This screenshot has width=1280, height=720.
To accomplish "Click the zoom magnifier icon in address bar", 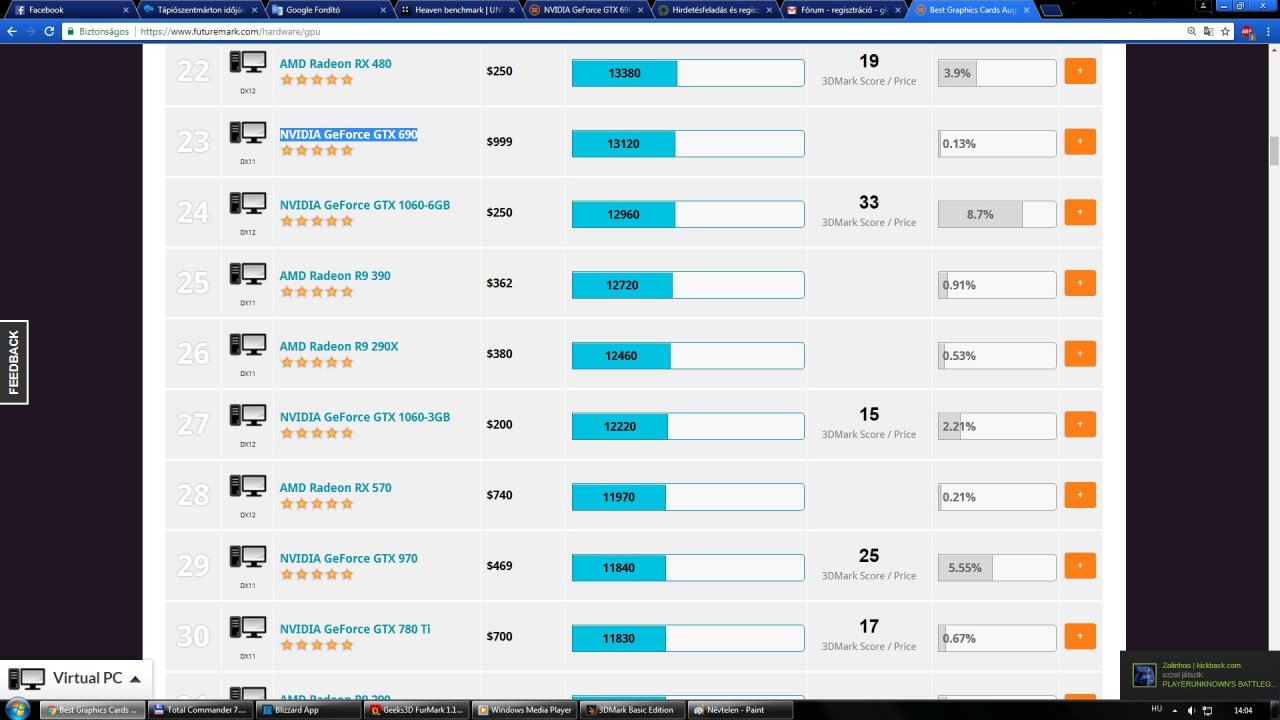I will click(x=1192, y=31).
